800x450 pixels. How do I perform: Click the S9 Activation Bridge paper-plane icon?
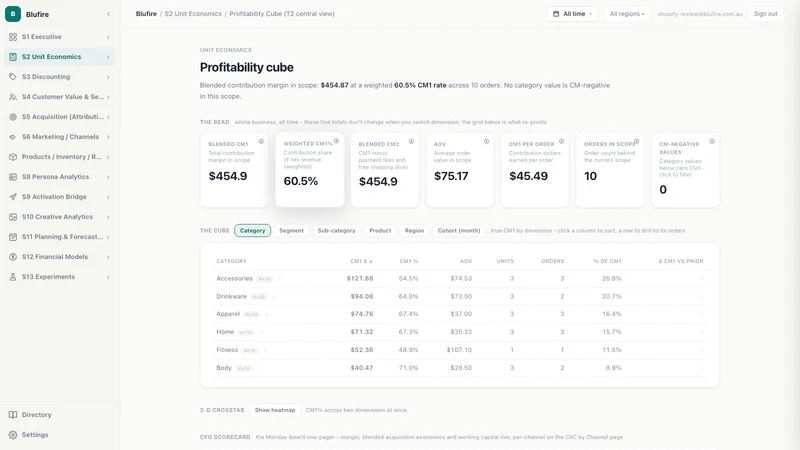tap(13, 197)
